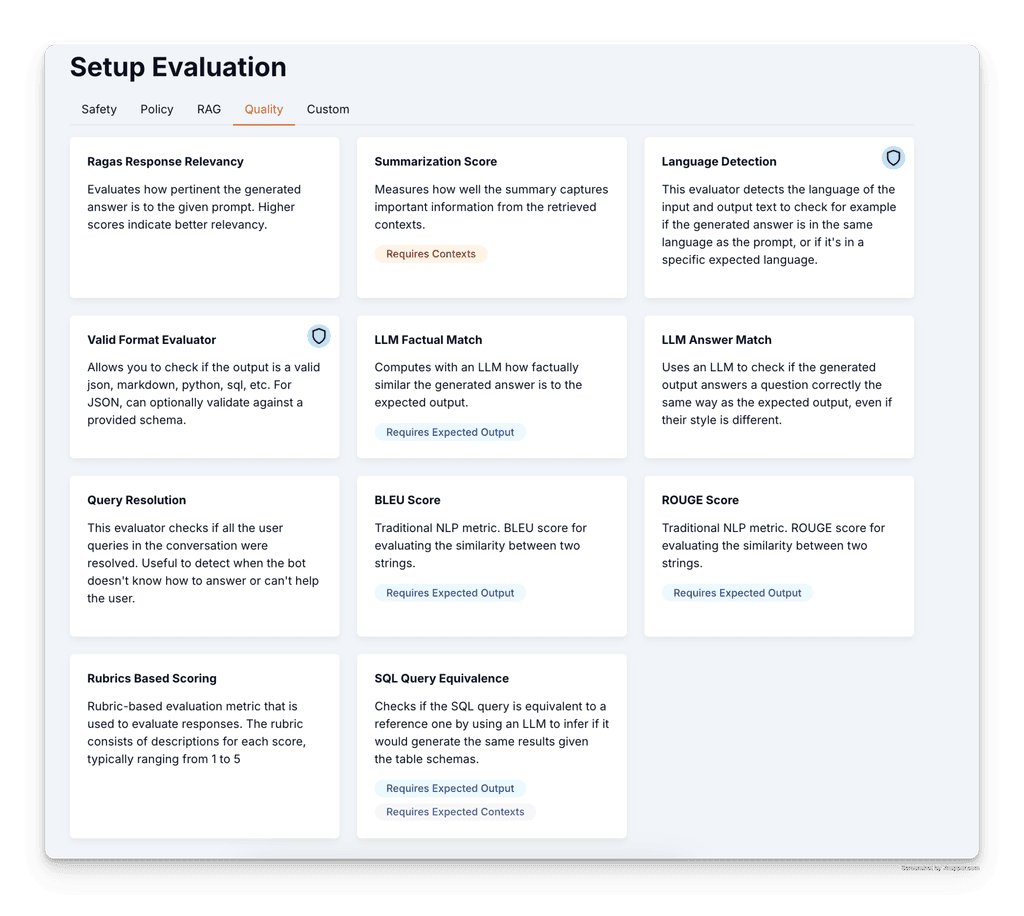Select the ROUGE Score evaluator card
Viewport: 1024px width, 916px height.
click(779, 556)
